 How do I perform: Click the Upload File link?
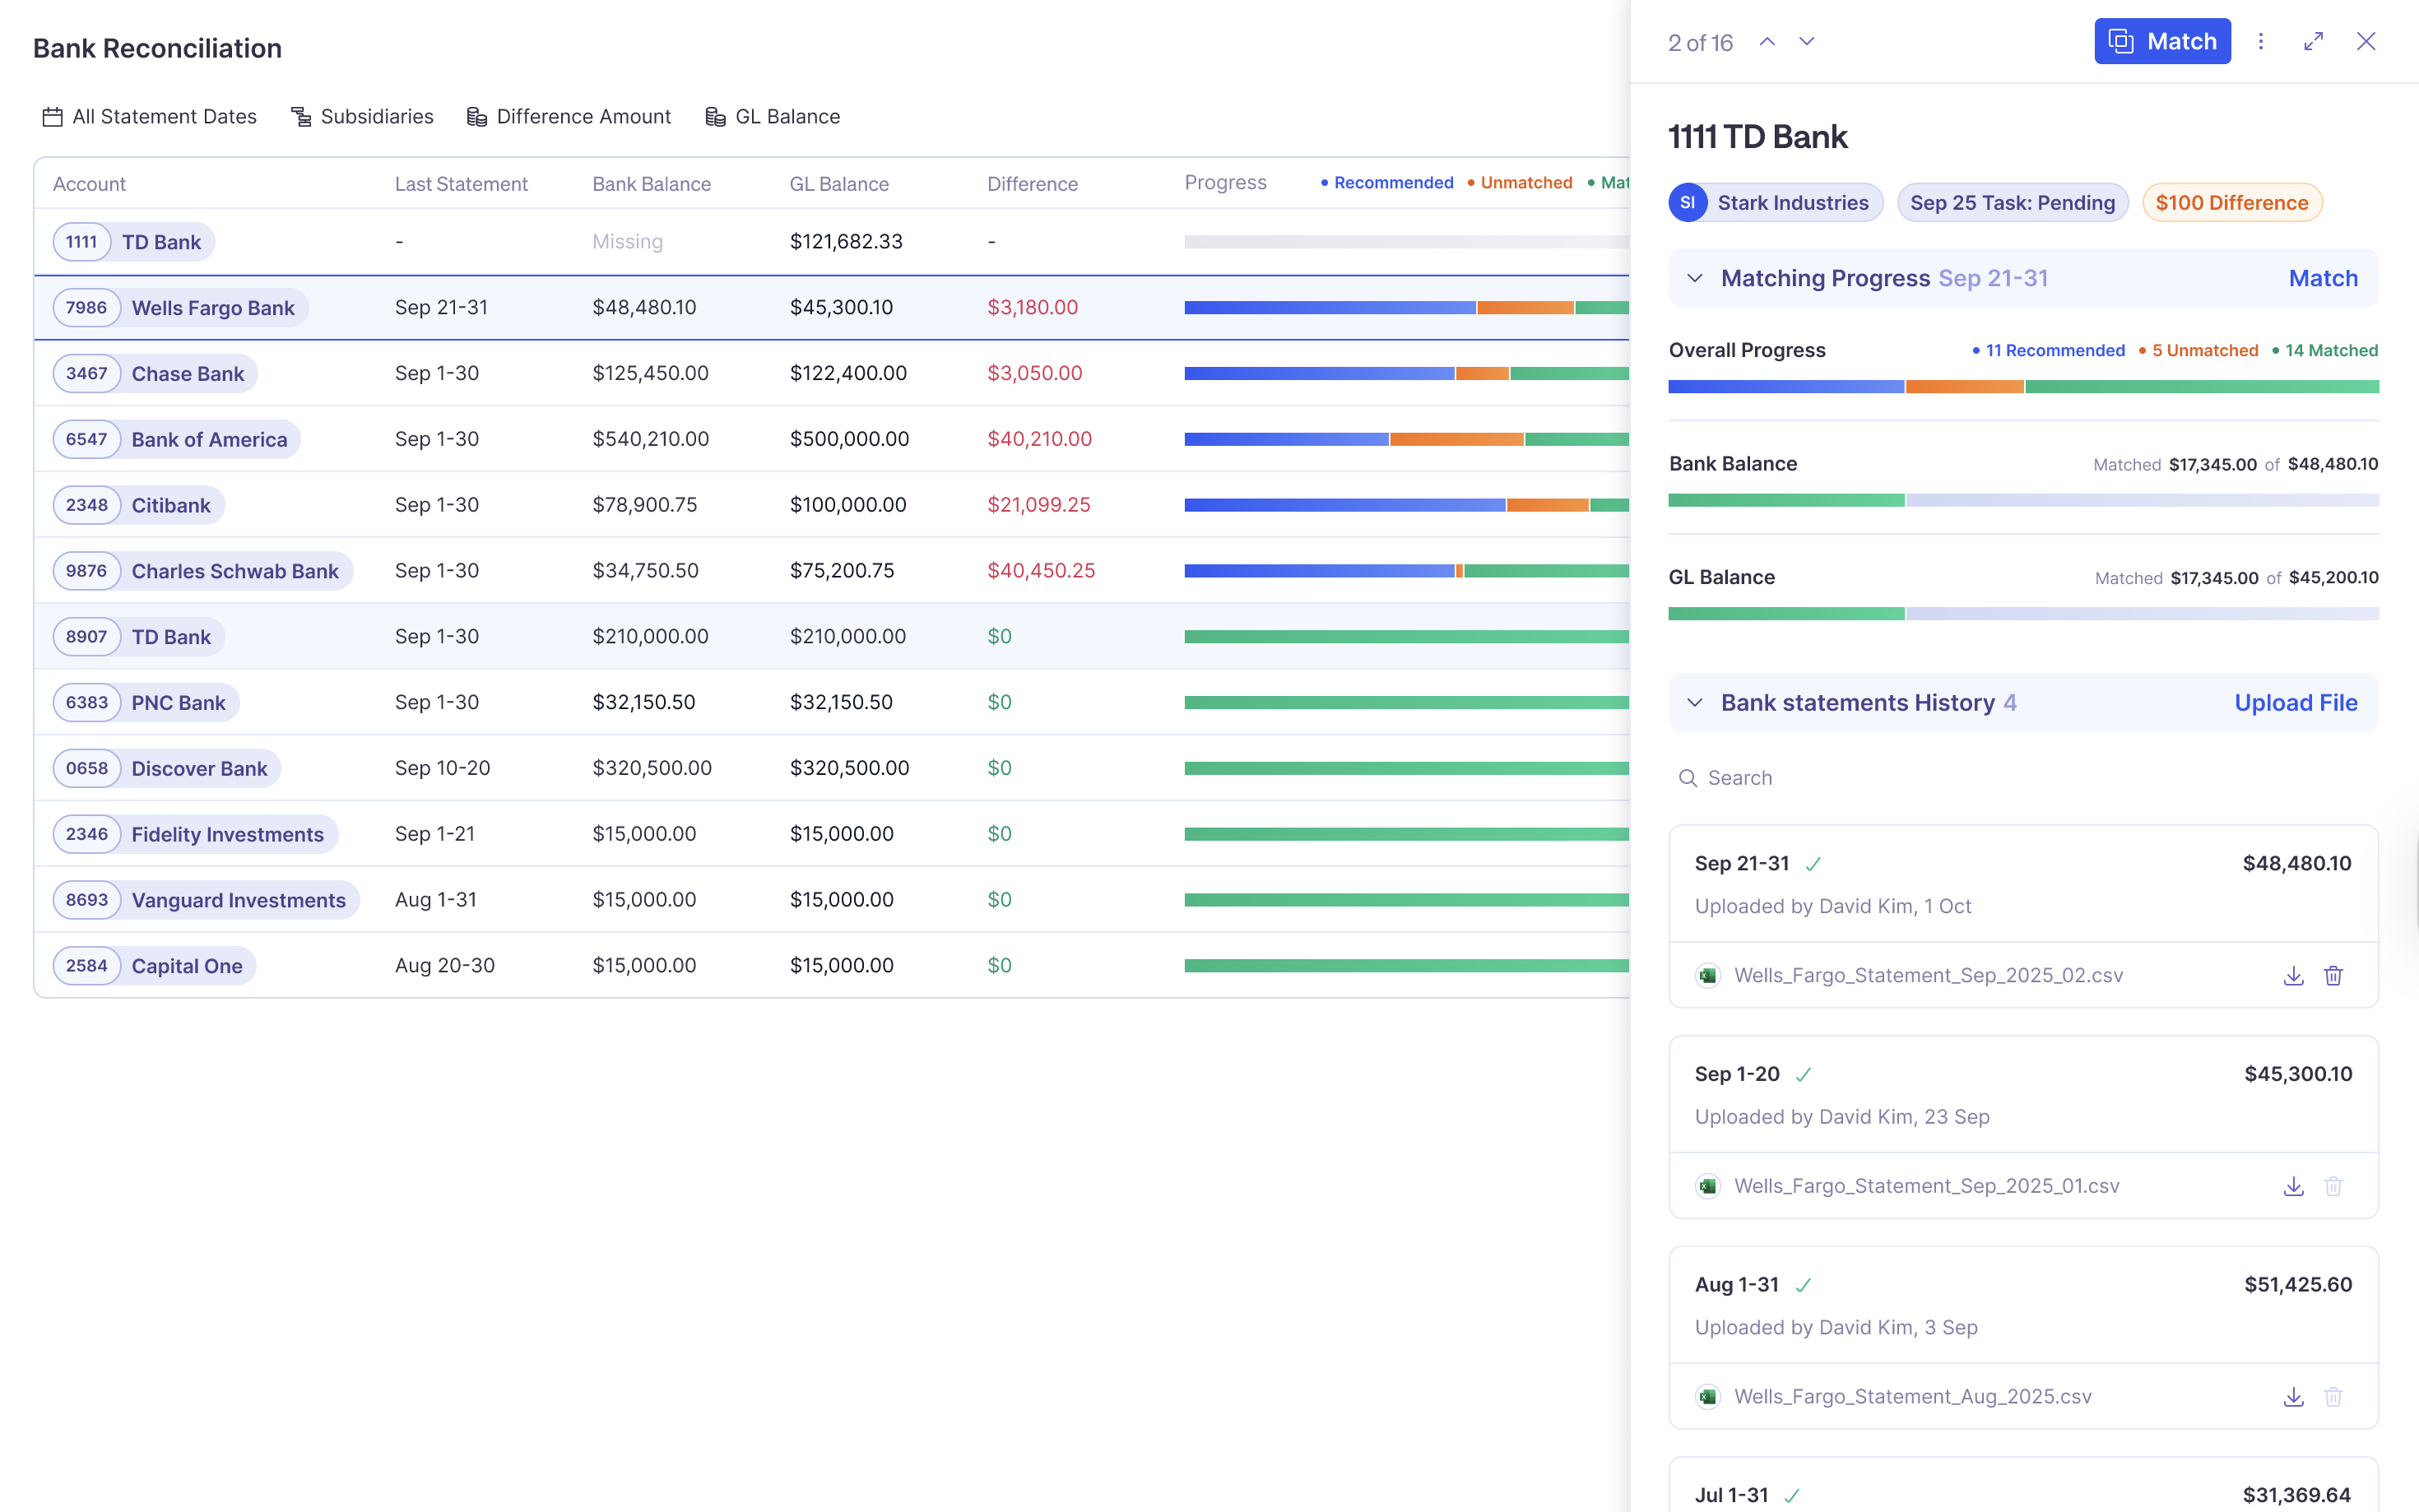[x=2296, y=702]
